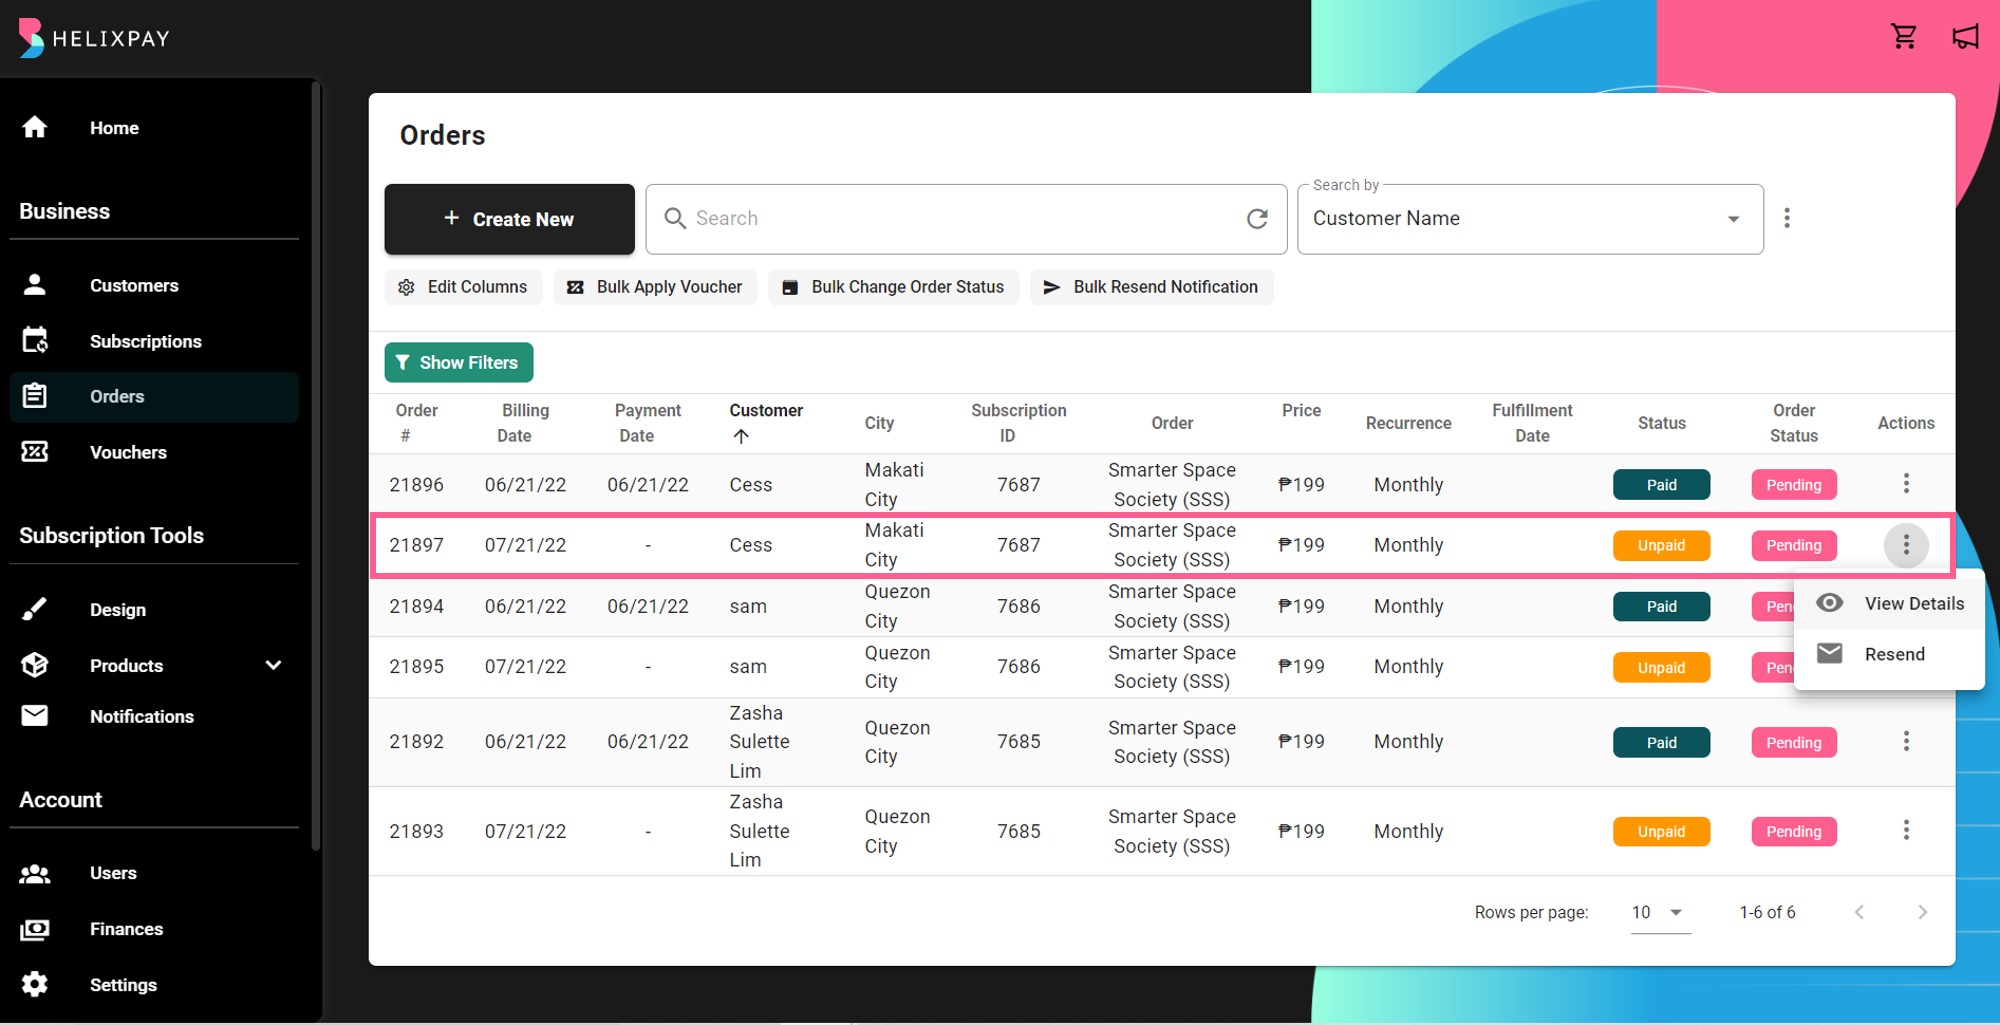Viewport: 2000px width, 1025px height.
Task: Click the HelixPay logo
Action: (94, 38)
